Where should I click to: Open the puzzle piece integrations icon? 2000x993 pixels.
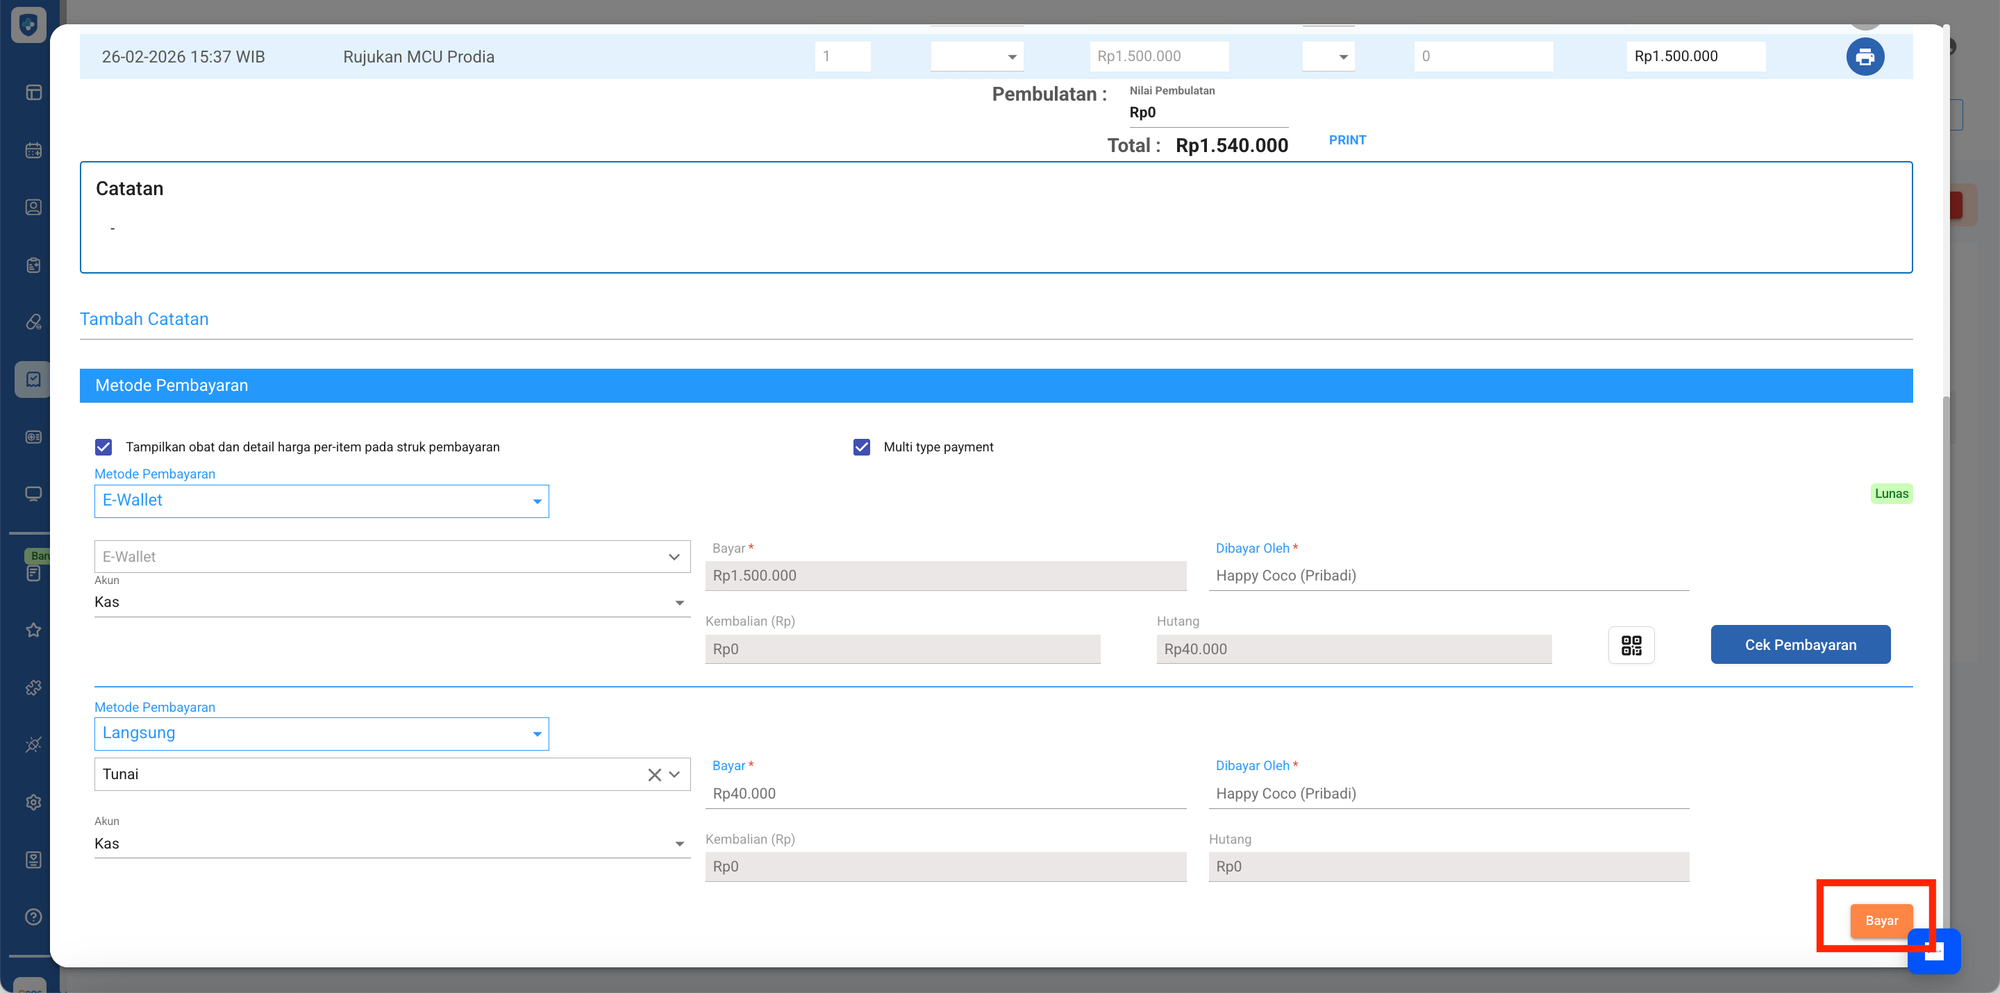[x=33, y=688]
